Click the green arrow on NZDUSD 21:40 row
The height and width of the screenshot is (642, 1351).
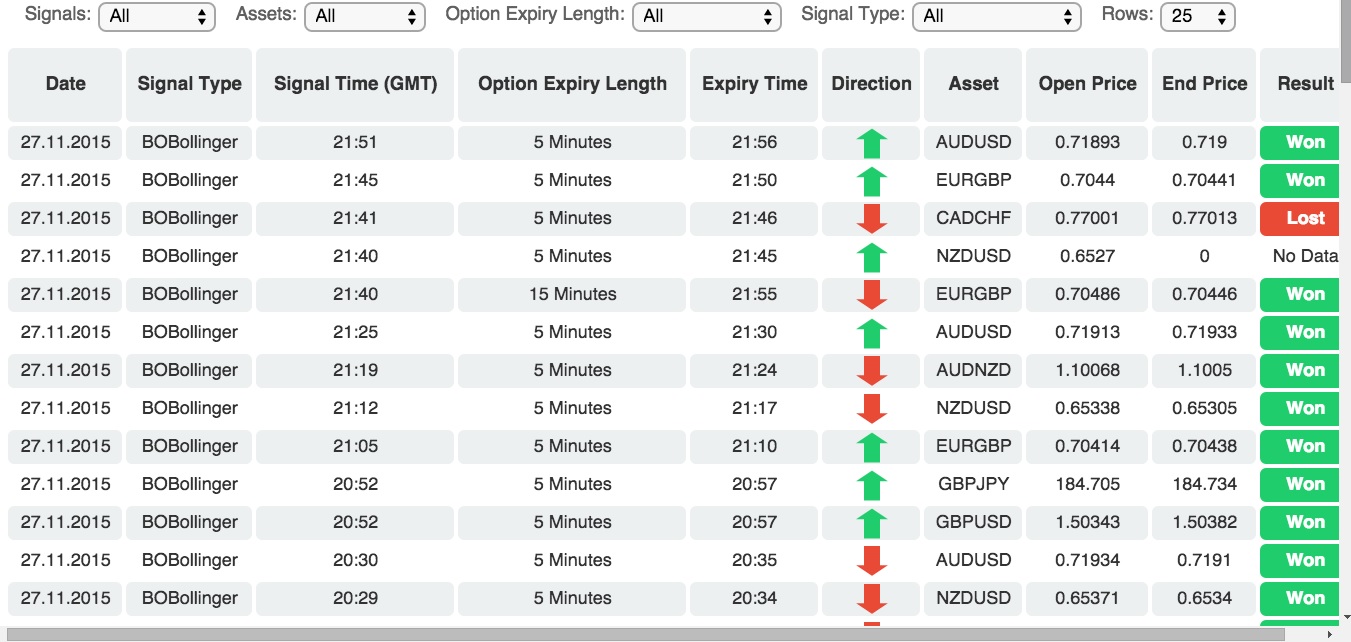point(872,257)
